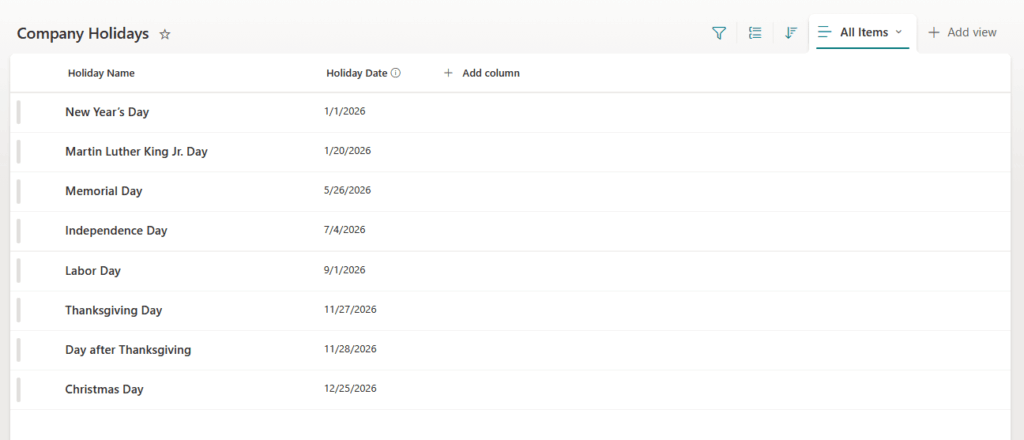The height and width of the screenshot is (440, 1024).
Task: Open the Thanksgiving Day item
Action: (x=114, y=311)
